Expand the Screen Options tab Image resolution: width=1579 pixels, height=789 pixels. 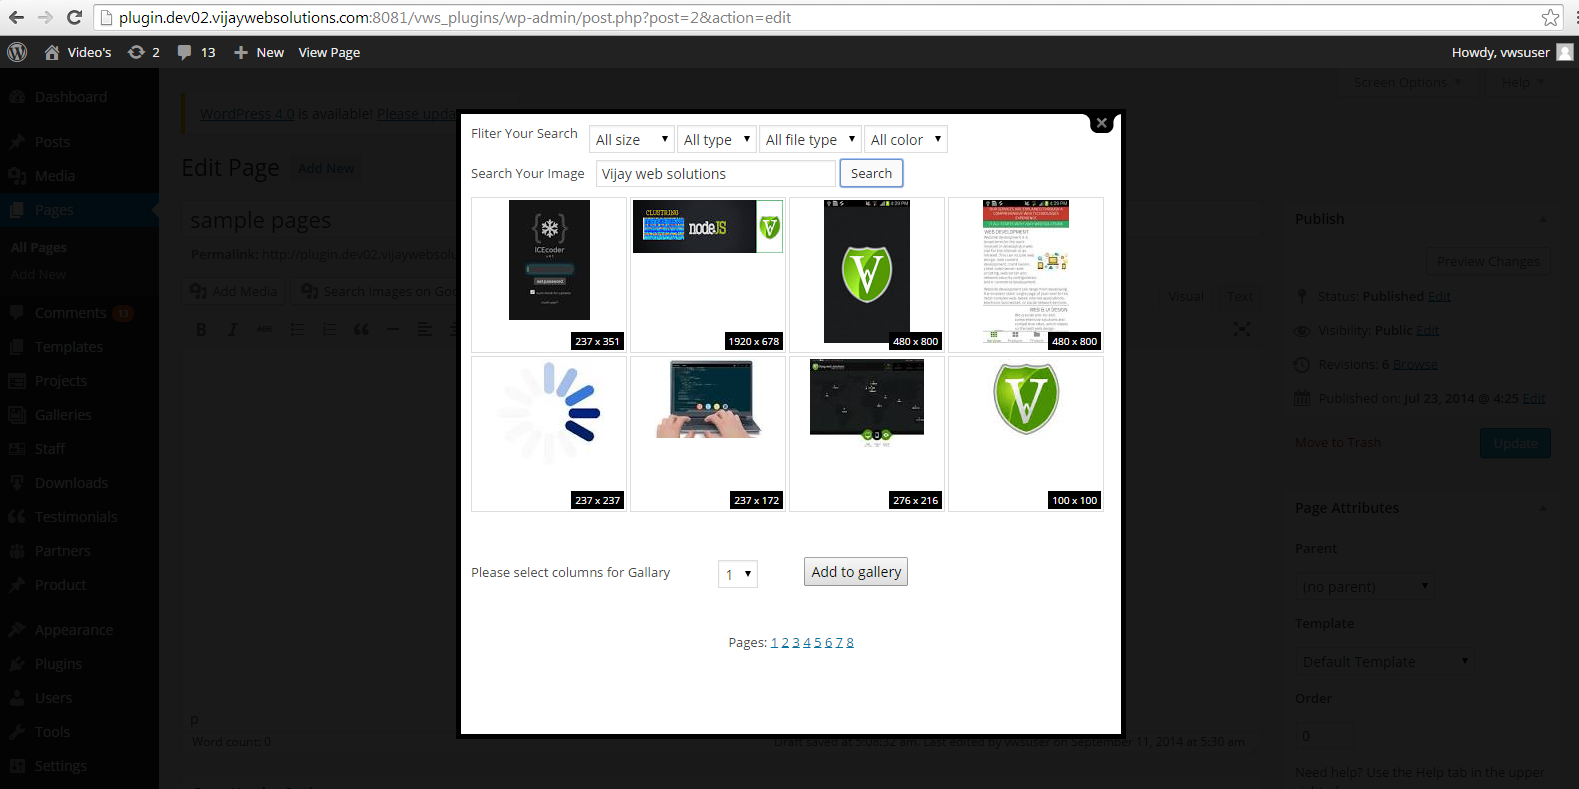(x=1408, y=82)
